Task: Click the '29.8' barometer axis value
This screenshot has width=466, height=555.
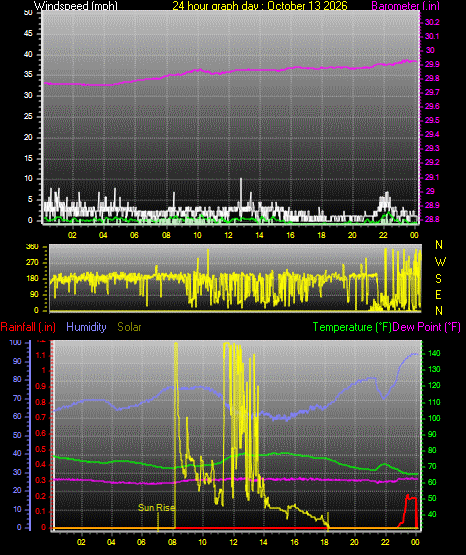Action: [x=432, y=79]
